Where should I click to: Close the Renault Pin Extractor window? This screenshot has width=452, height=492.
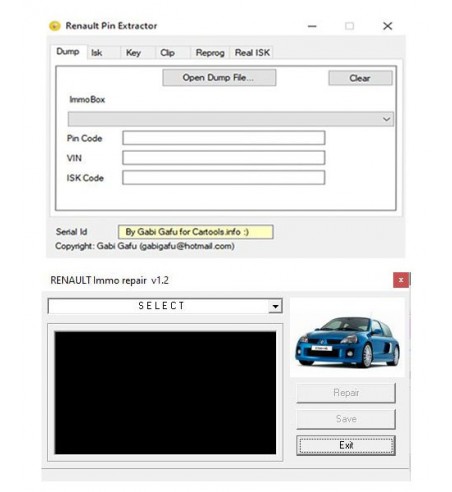pos(387,26)
